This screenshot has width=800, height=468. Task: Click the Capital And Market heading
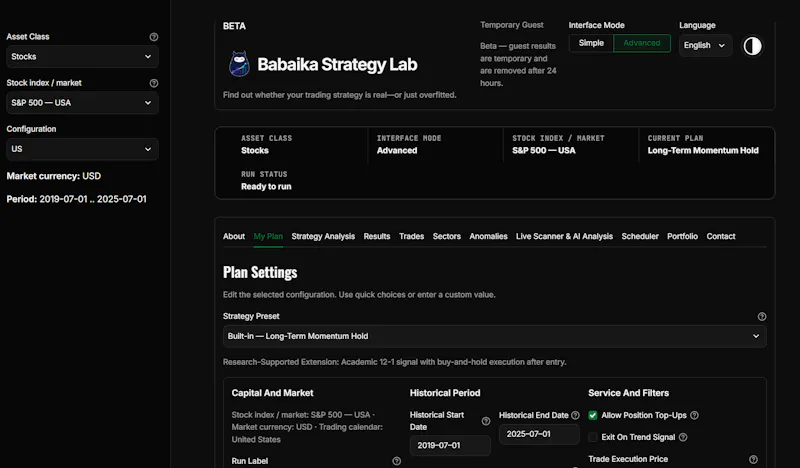272,393
